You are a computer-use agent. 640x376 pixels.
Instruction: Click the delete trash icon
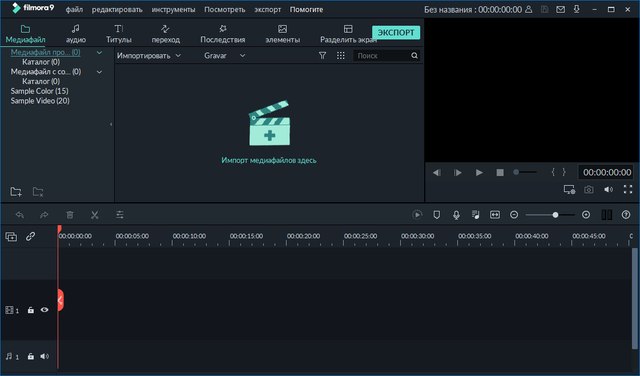70,215
